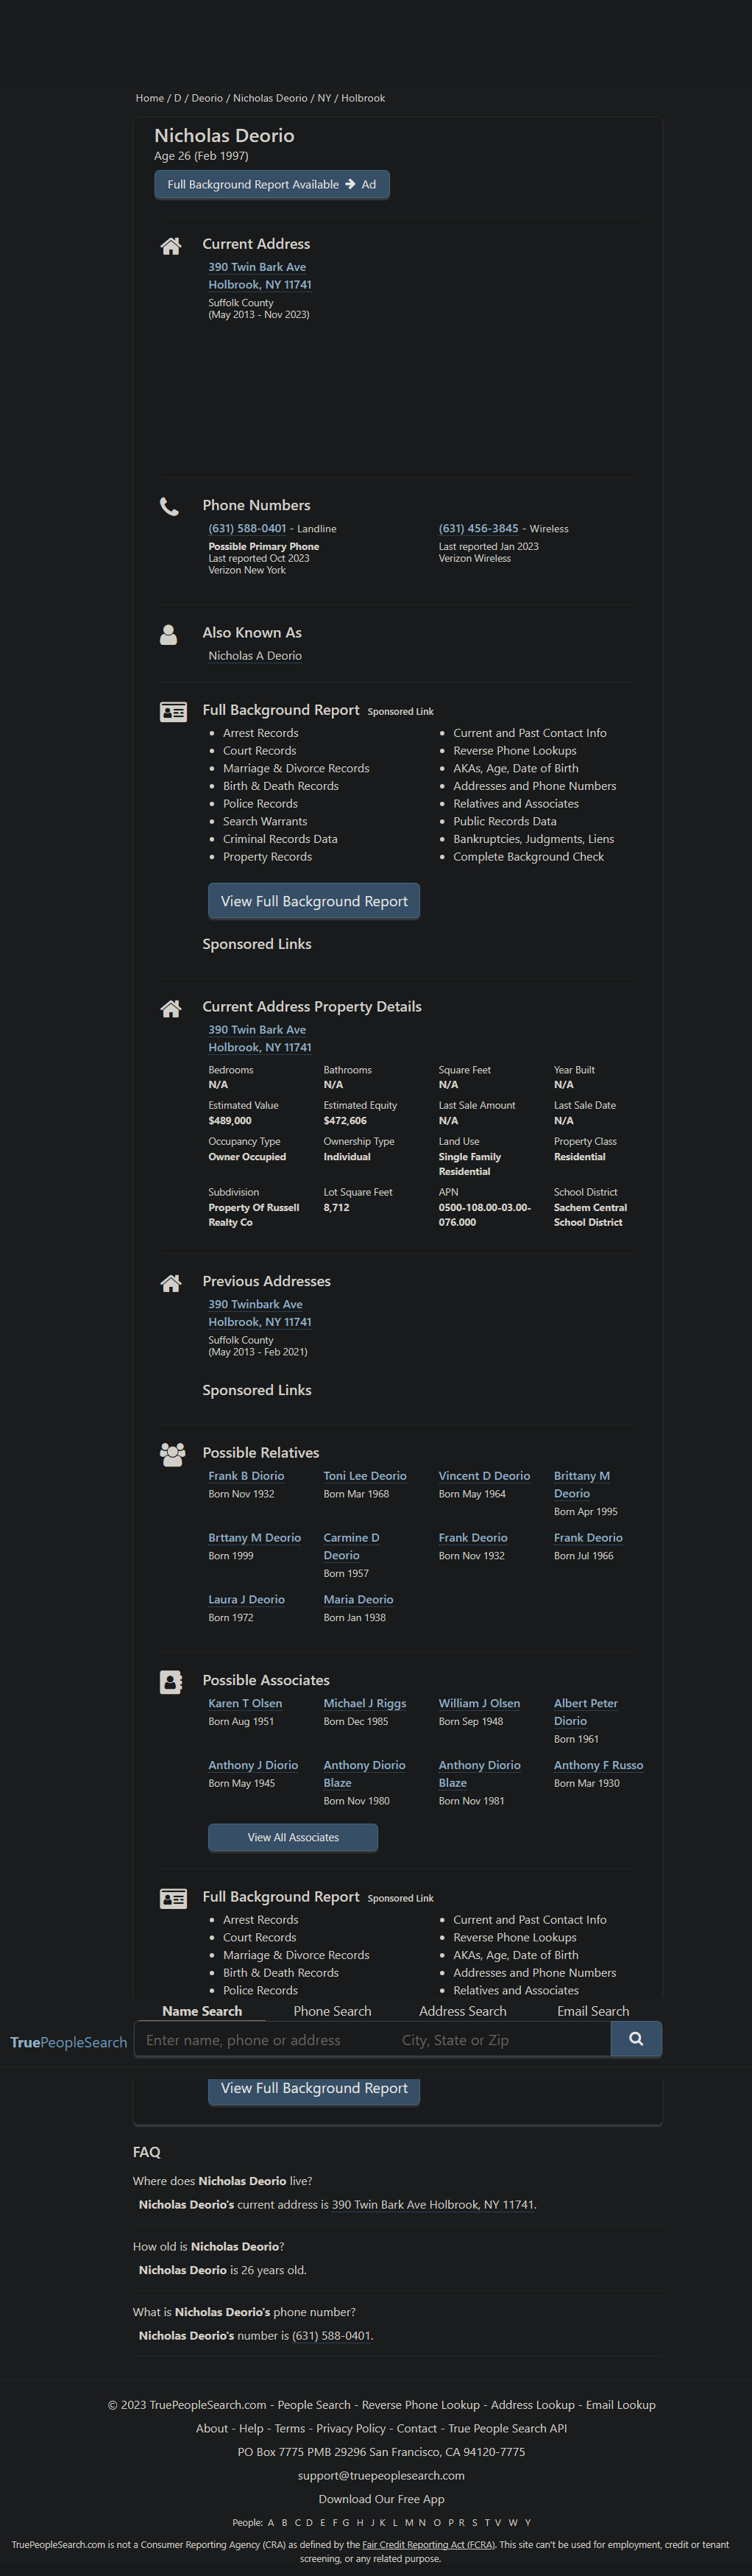Viewport: 752px width, 2576px height.
Task: Go to Home in the breadcrumb
Action: 150,98
